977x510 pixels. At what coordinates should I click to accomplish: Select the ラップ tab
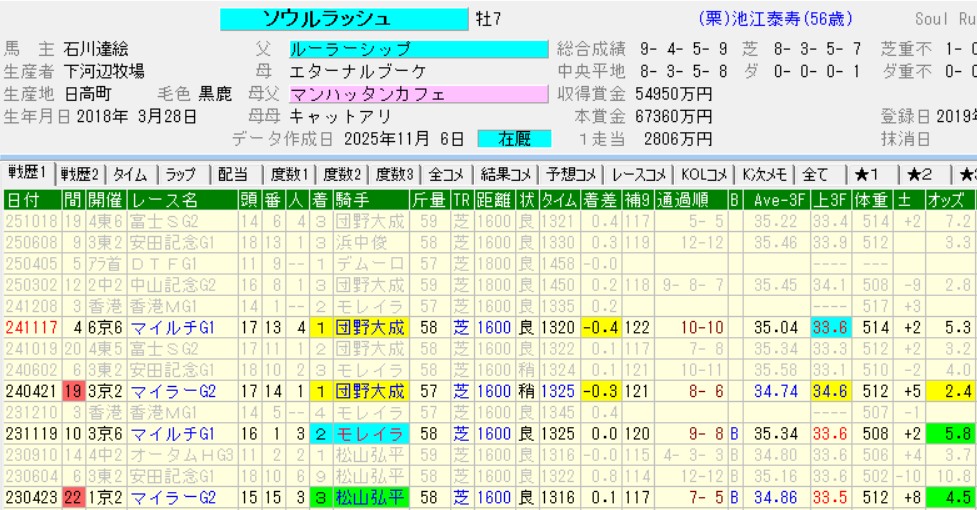click(181, 174)
